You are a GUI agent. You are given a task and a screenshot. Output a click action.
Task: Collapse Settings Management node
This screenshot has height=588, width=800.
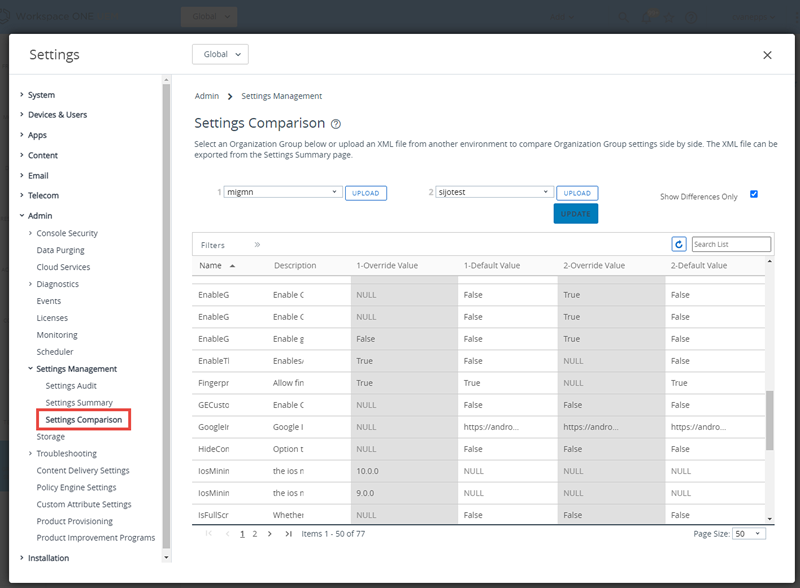click(x=30, y=369)
